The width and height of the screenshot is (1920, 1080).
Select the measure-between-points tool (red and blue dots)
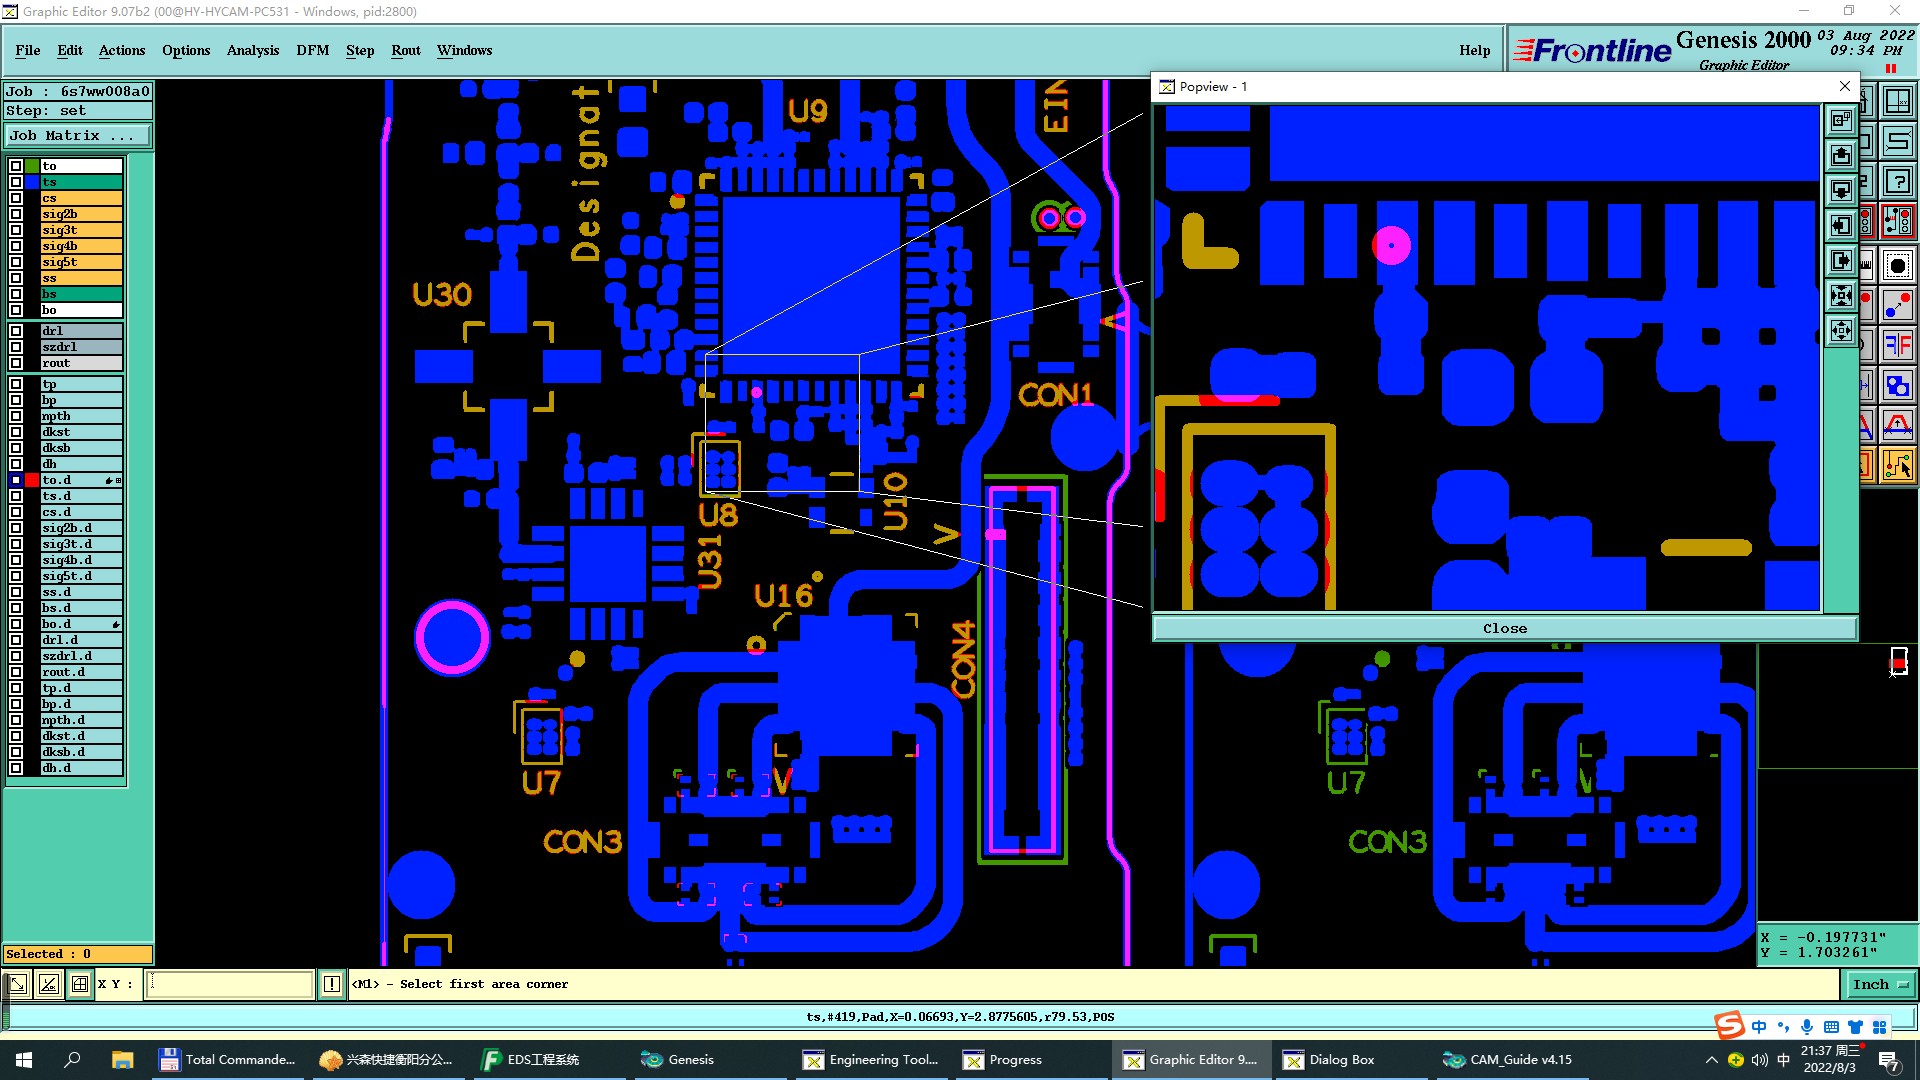[1897, 307]
